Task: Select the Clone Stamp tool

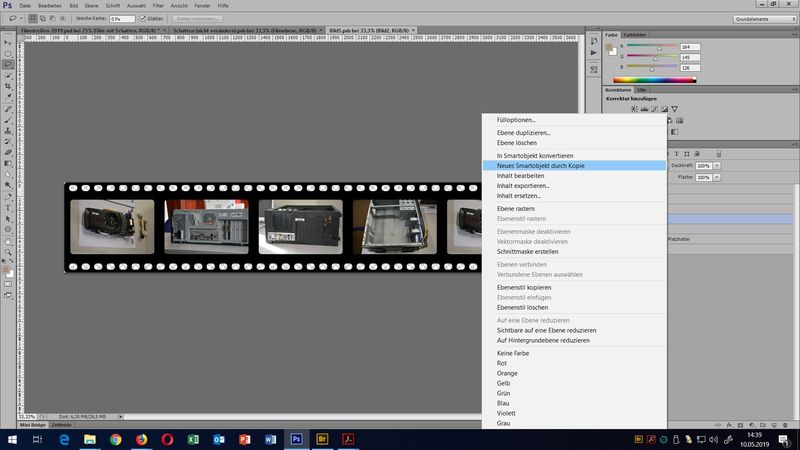Action: click(8, 130)
